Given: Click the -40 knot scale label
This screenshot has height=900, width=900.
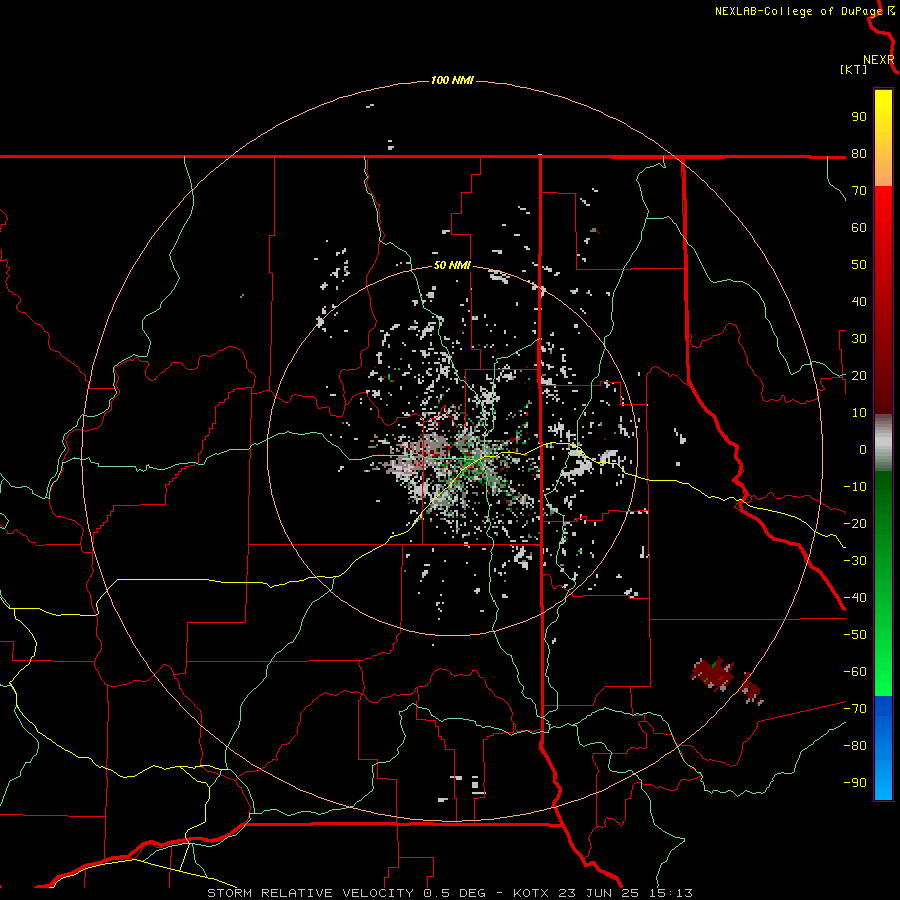Looking at the screenshot, I should pos(855,598).
